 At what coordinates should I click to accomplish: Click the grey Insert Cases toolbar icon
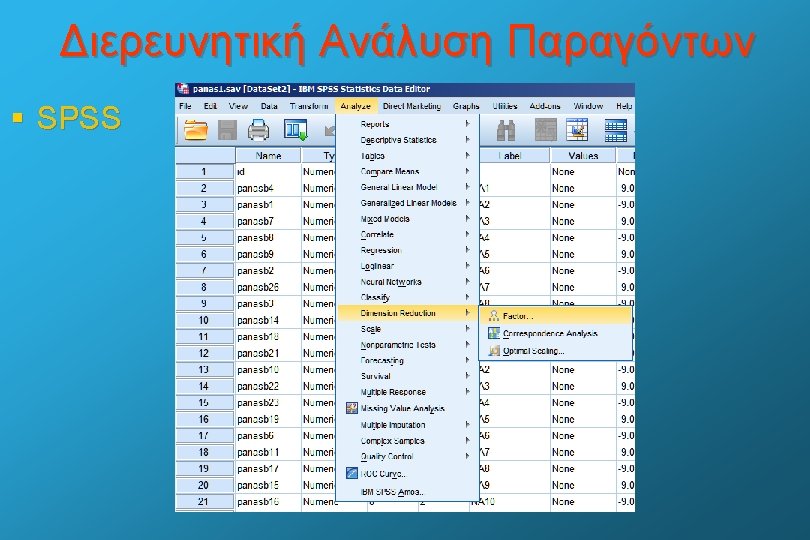(546, 130)
